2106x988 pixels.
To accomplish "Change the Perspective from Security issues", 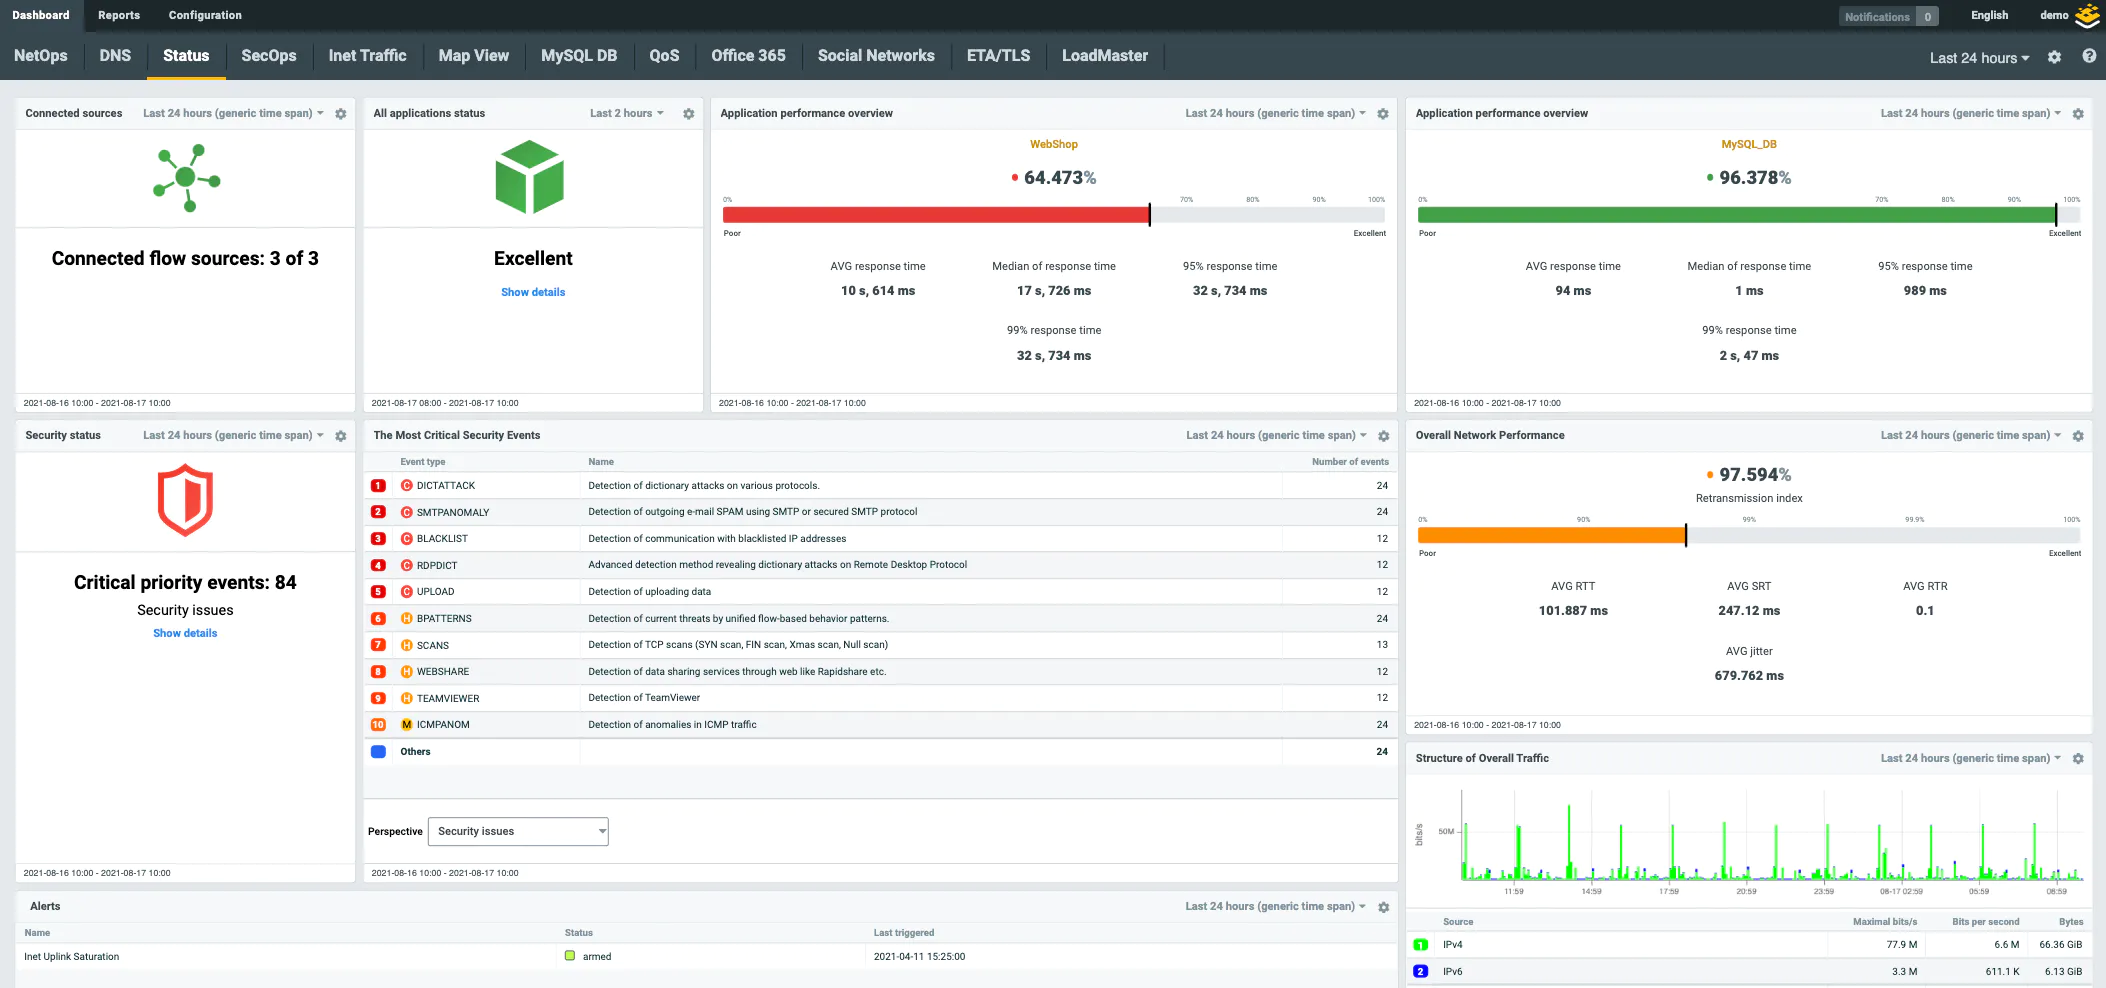I will point(517,831).
